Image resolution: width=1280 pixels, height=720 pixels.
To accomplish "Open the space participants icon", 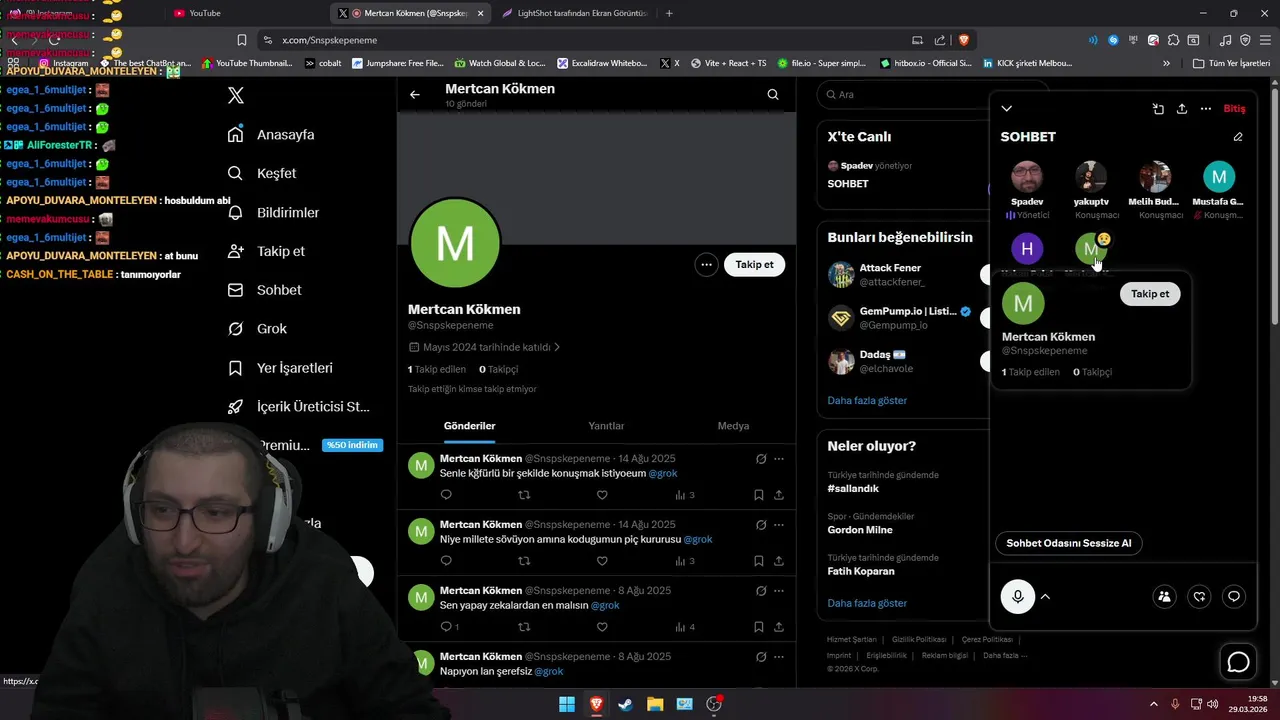I will [1164, 597].
